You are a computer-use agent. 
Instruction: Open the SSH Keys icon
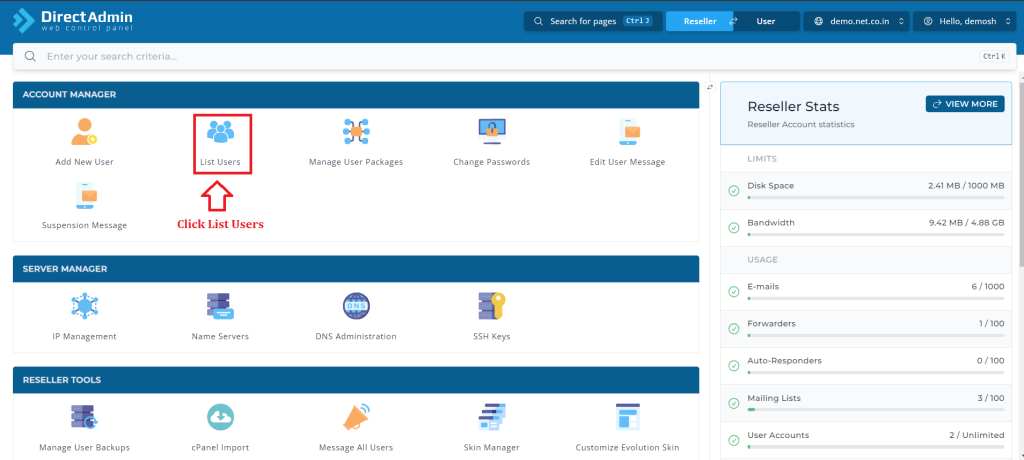492,306
